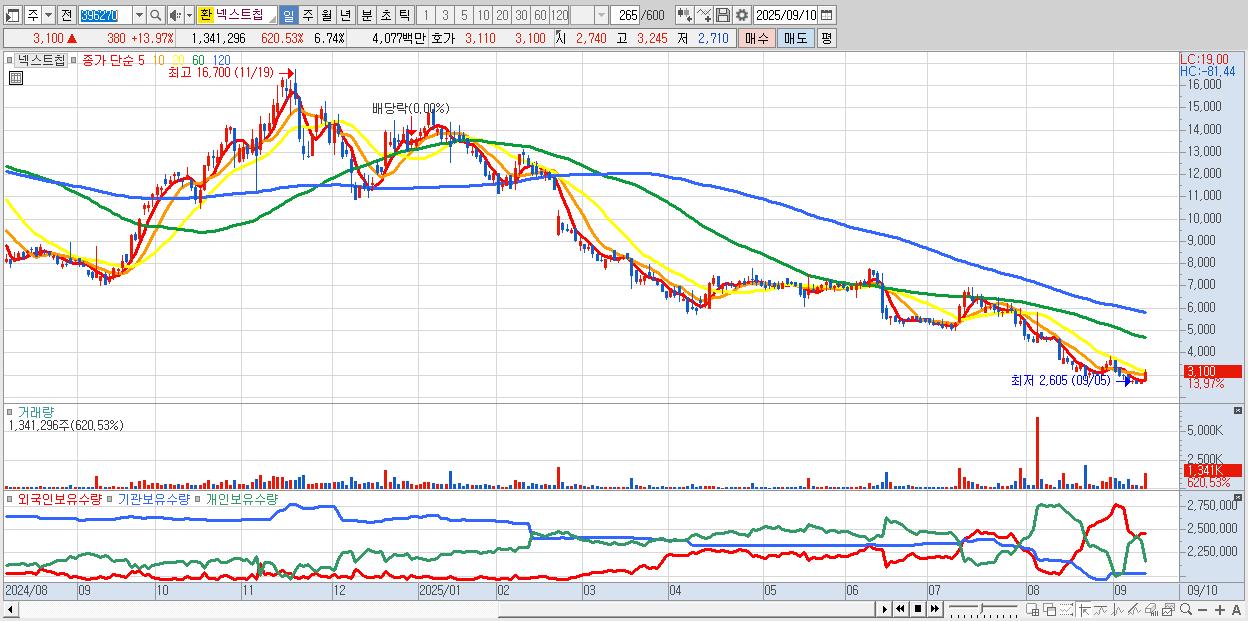
Task: Select the 주 weekly period button
Action: (x=307, y=15)
